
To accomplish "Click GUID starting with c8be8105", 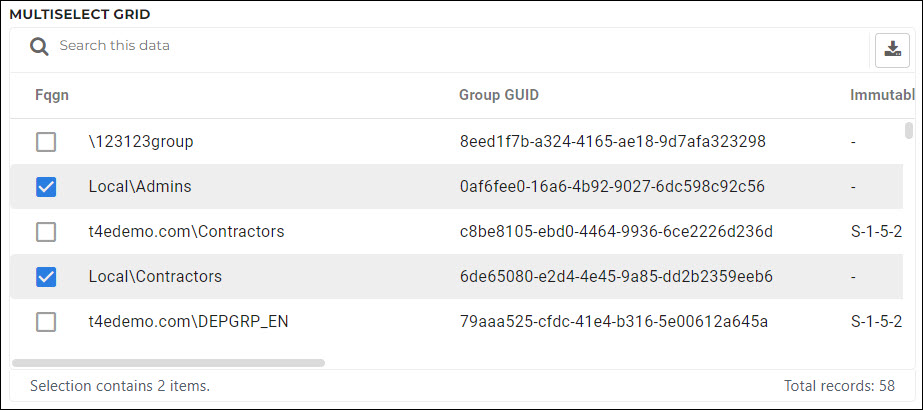I will tap(616, 232).
